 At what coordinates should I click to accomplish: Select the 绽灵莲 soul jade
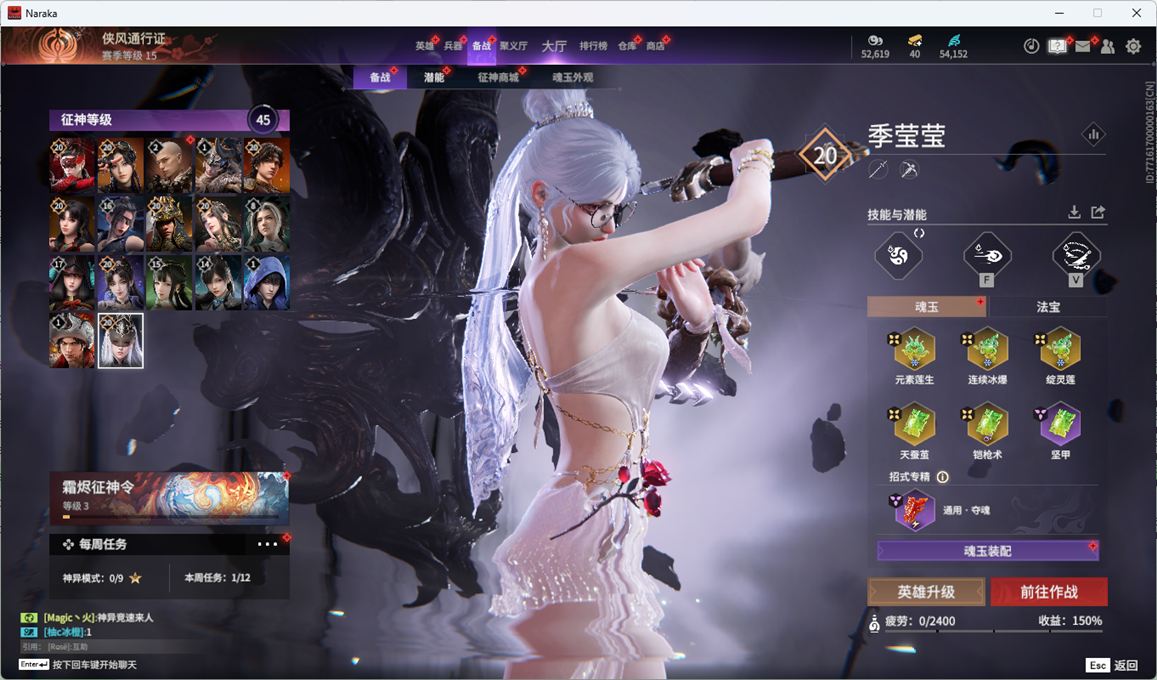[1060, 350]
